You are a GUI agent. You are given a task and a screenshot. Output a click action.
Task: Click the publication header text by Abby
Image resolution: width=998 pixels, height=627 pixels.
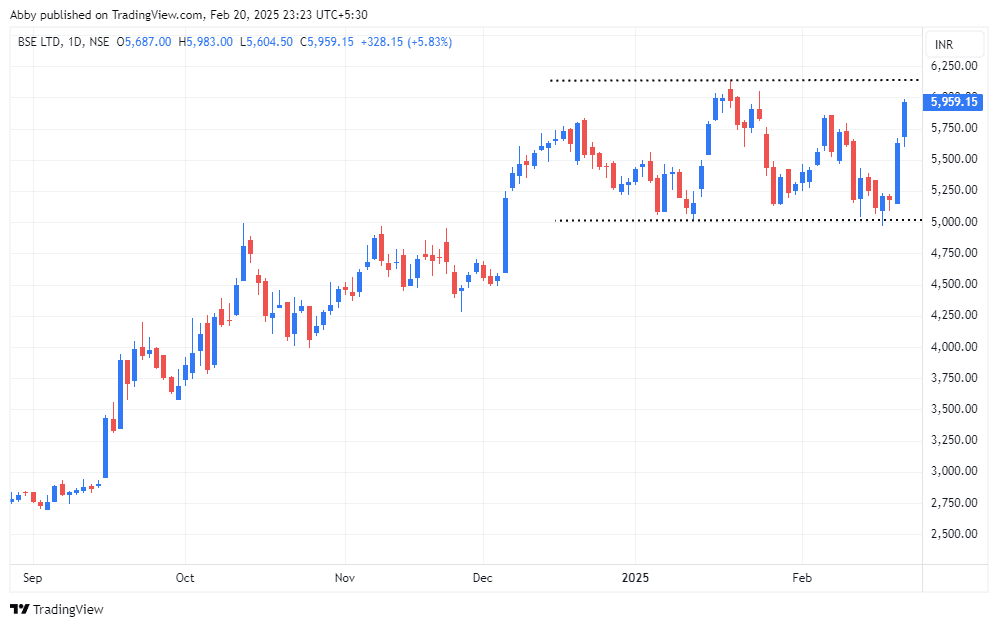(x=188, y=14)
